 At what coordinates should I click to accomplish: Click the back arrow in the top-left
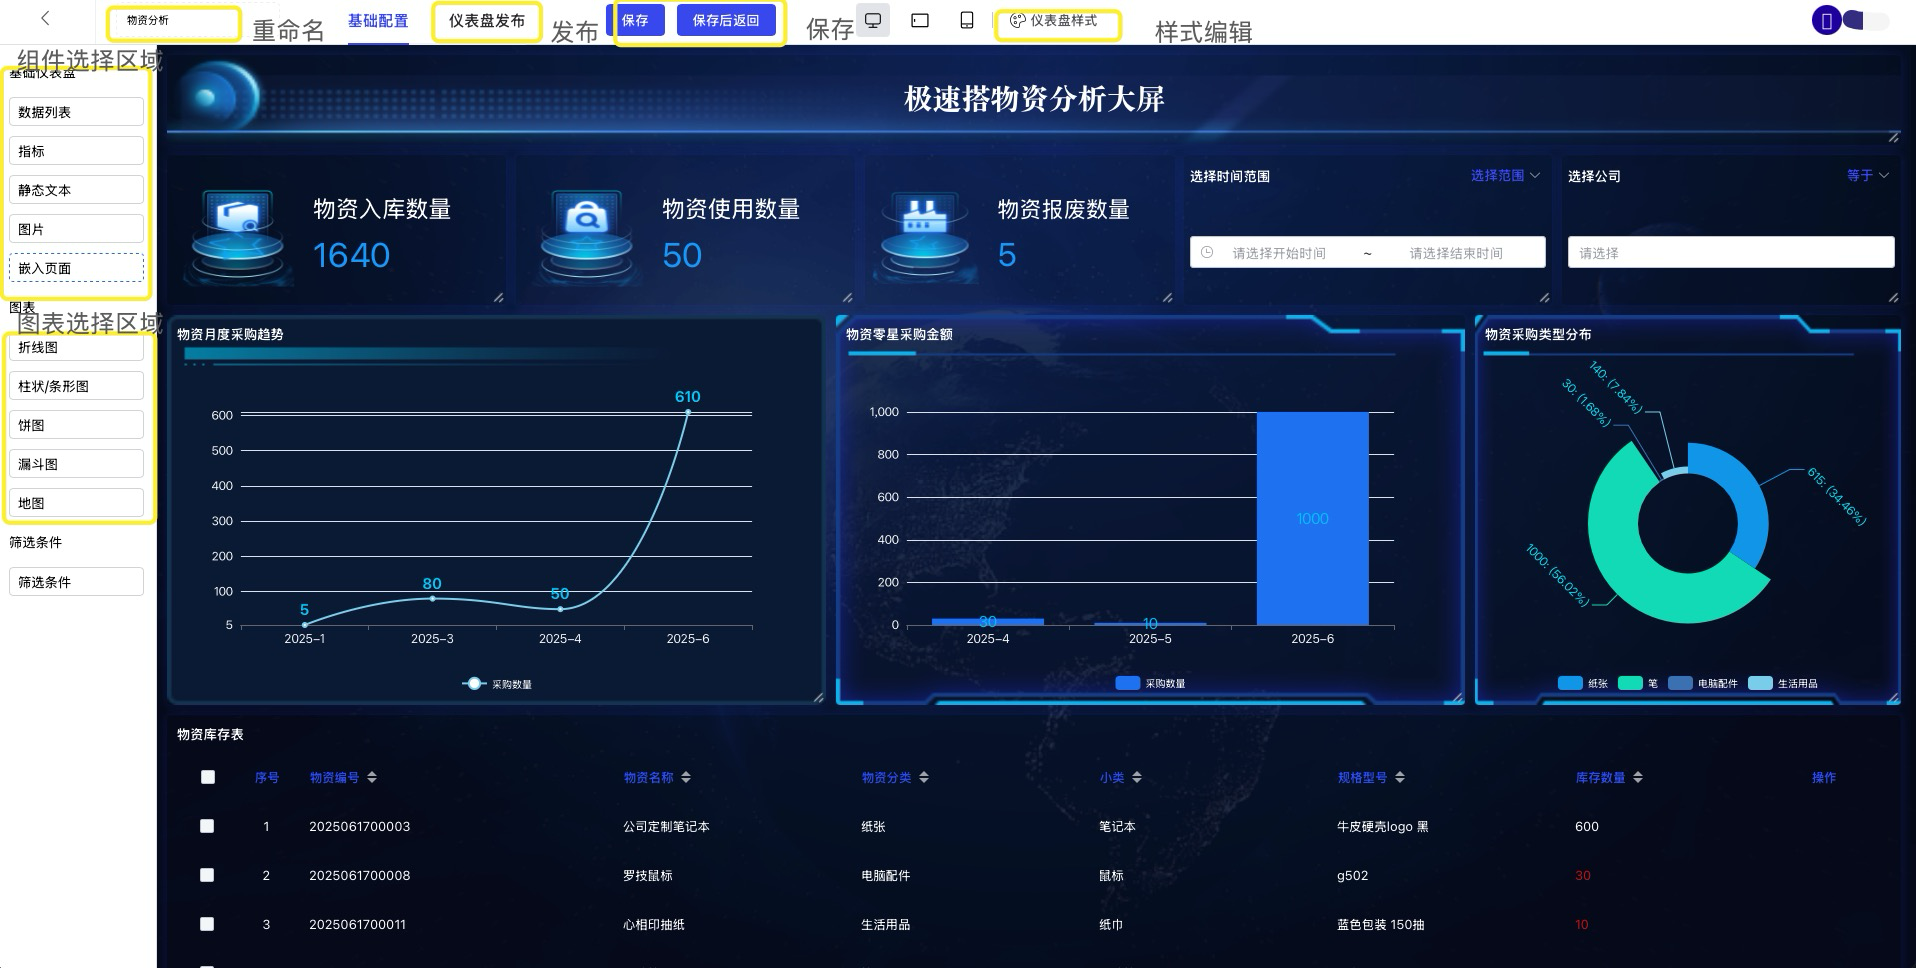45,18
